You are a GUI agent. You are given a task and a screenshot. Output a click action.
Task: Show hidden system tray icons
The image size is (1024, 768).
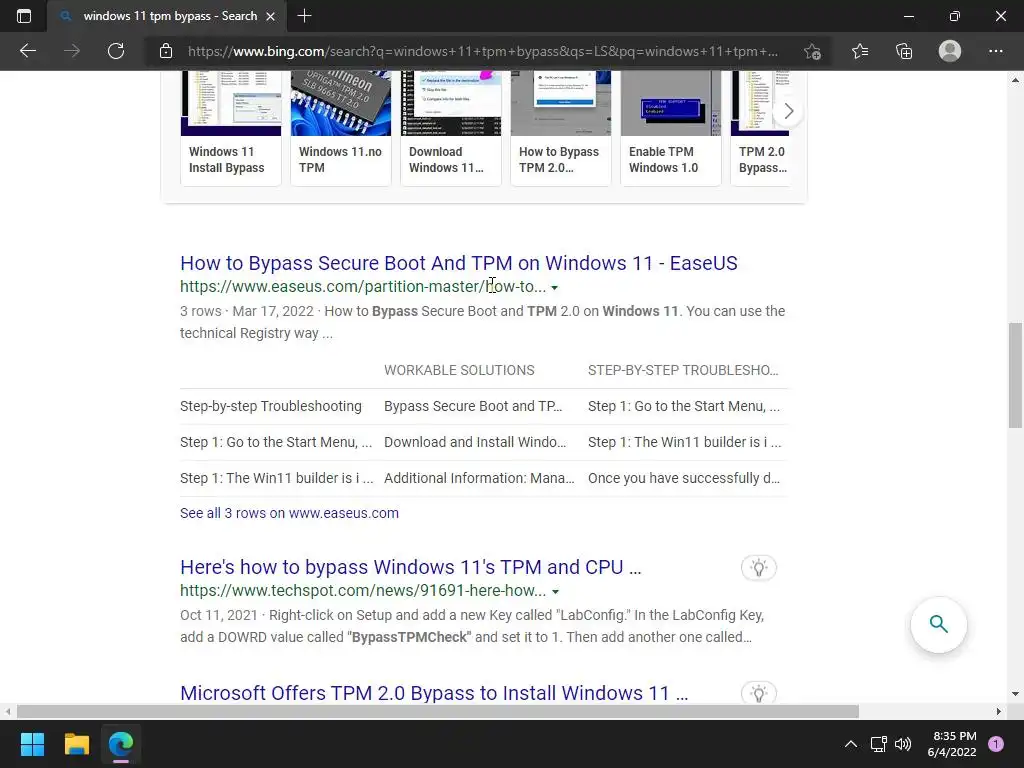click(x=850, y=744)
